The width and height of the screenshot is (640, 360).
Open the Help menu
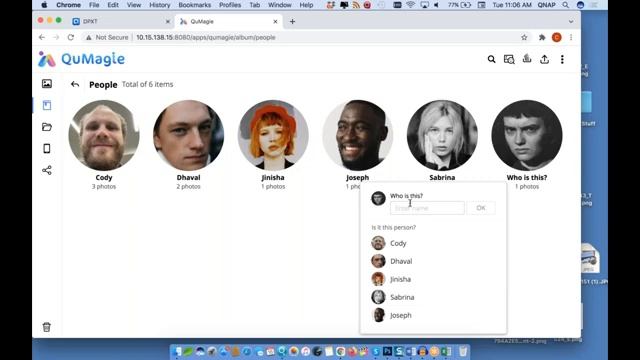(x=306, y=5)
